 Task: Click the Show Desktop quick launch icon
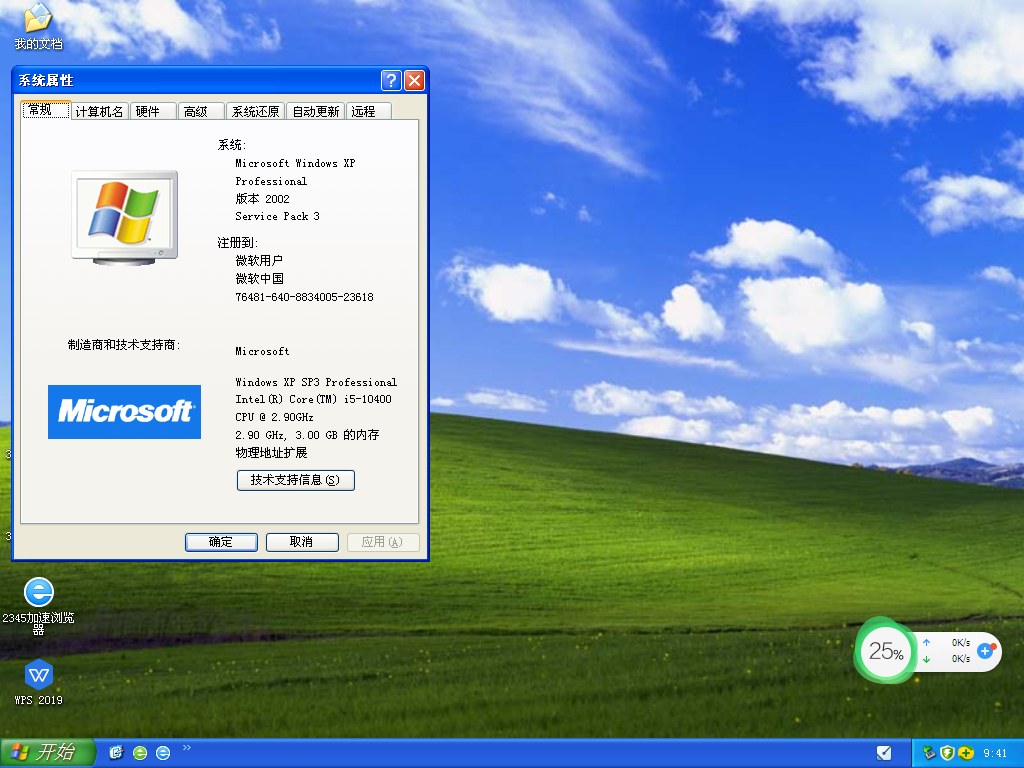pyautogui.click(x=116, y=752)
